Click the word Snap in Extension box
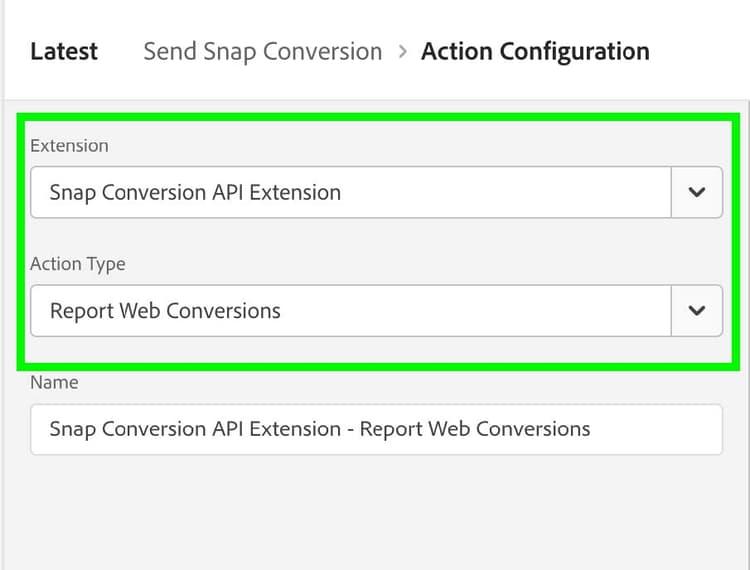The image size is (750, 570). click(73, 192)
